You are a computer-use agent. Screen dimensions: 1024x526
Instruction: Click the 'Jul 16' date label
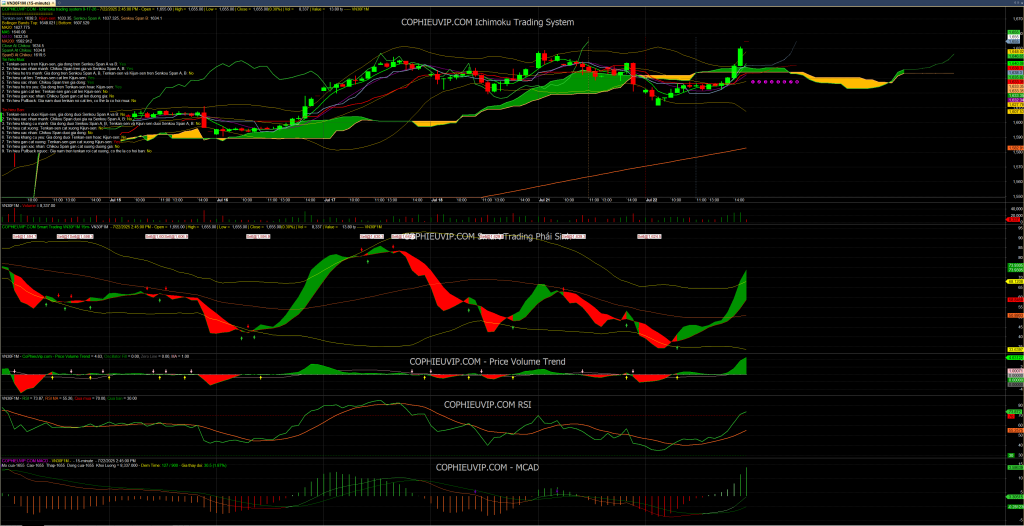click(x=221, y=199)
